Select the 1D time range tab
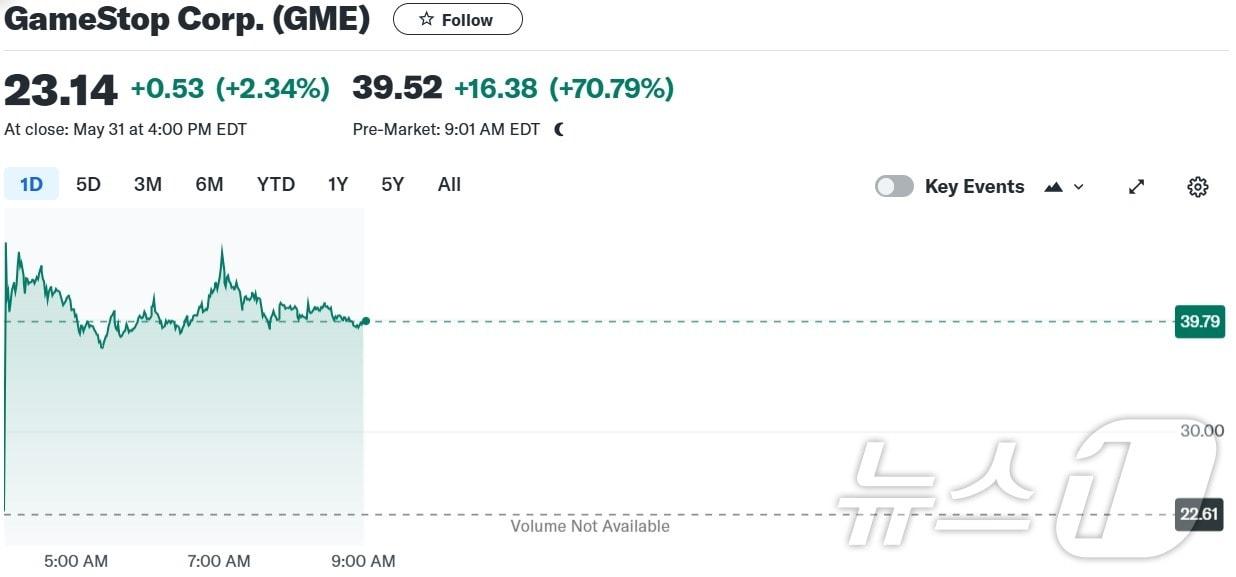The width and height of the screenshot is (1236, 577). pyautogui.click(x=31, y=184)
